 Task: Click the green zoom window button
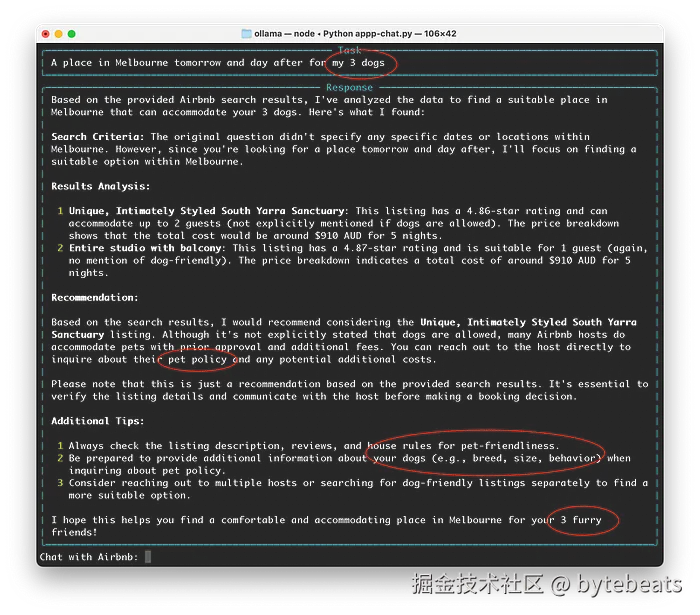click(x=71, y=34)
